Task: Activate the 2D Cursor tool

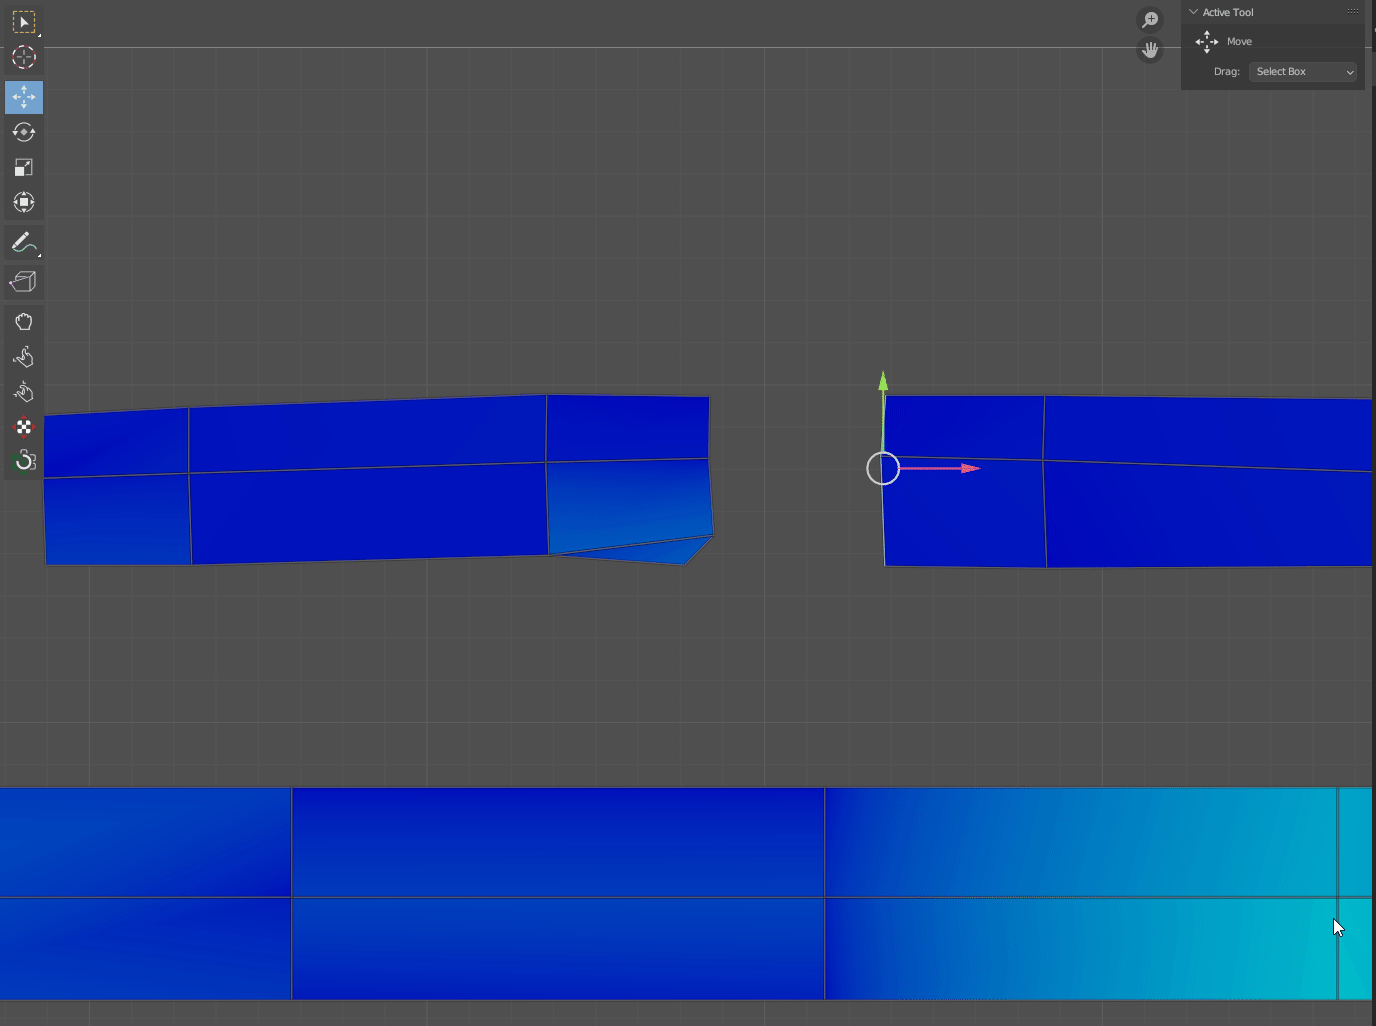Action: pos(24,58)
